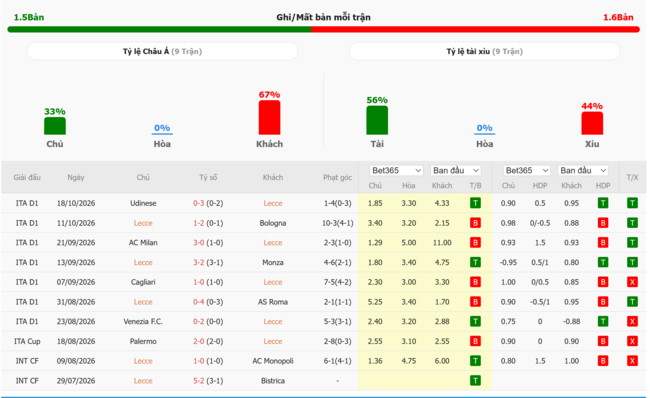The height and width of the screenshot is (398, 650).
Task: Click the Phạt góc column header
Action: tap(337, 177)
